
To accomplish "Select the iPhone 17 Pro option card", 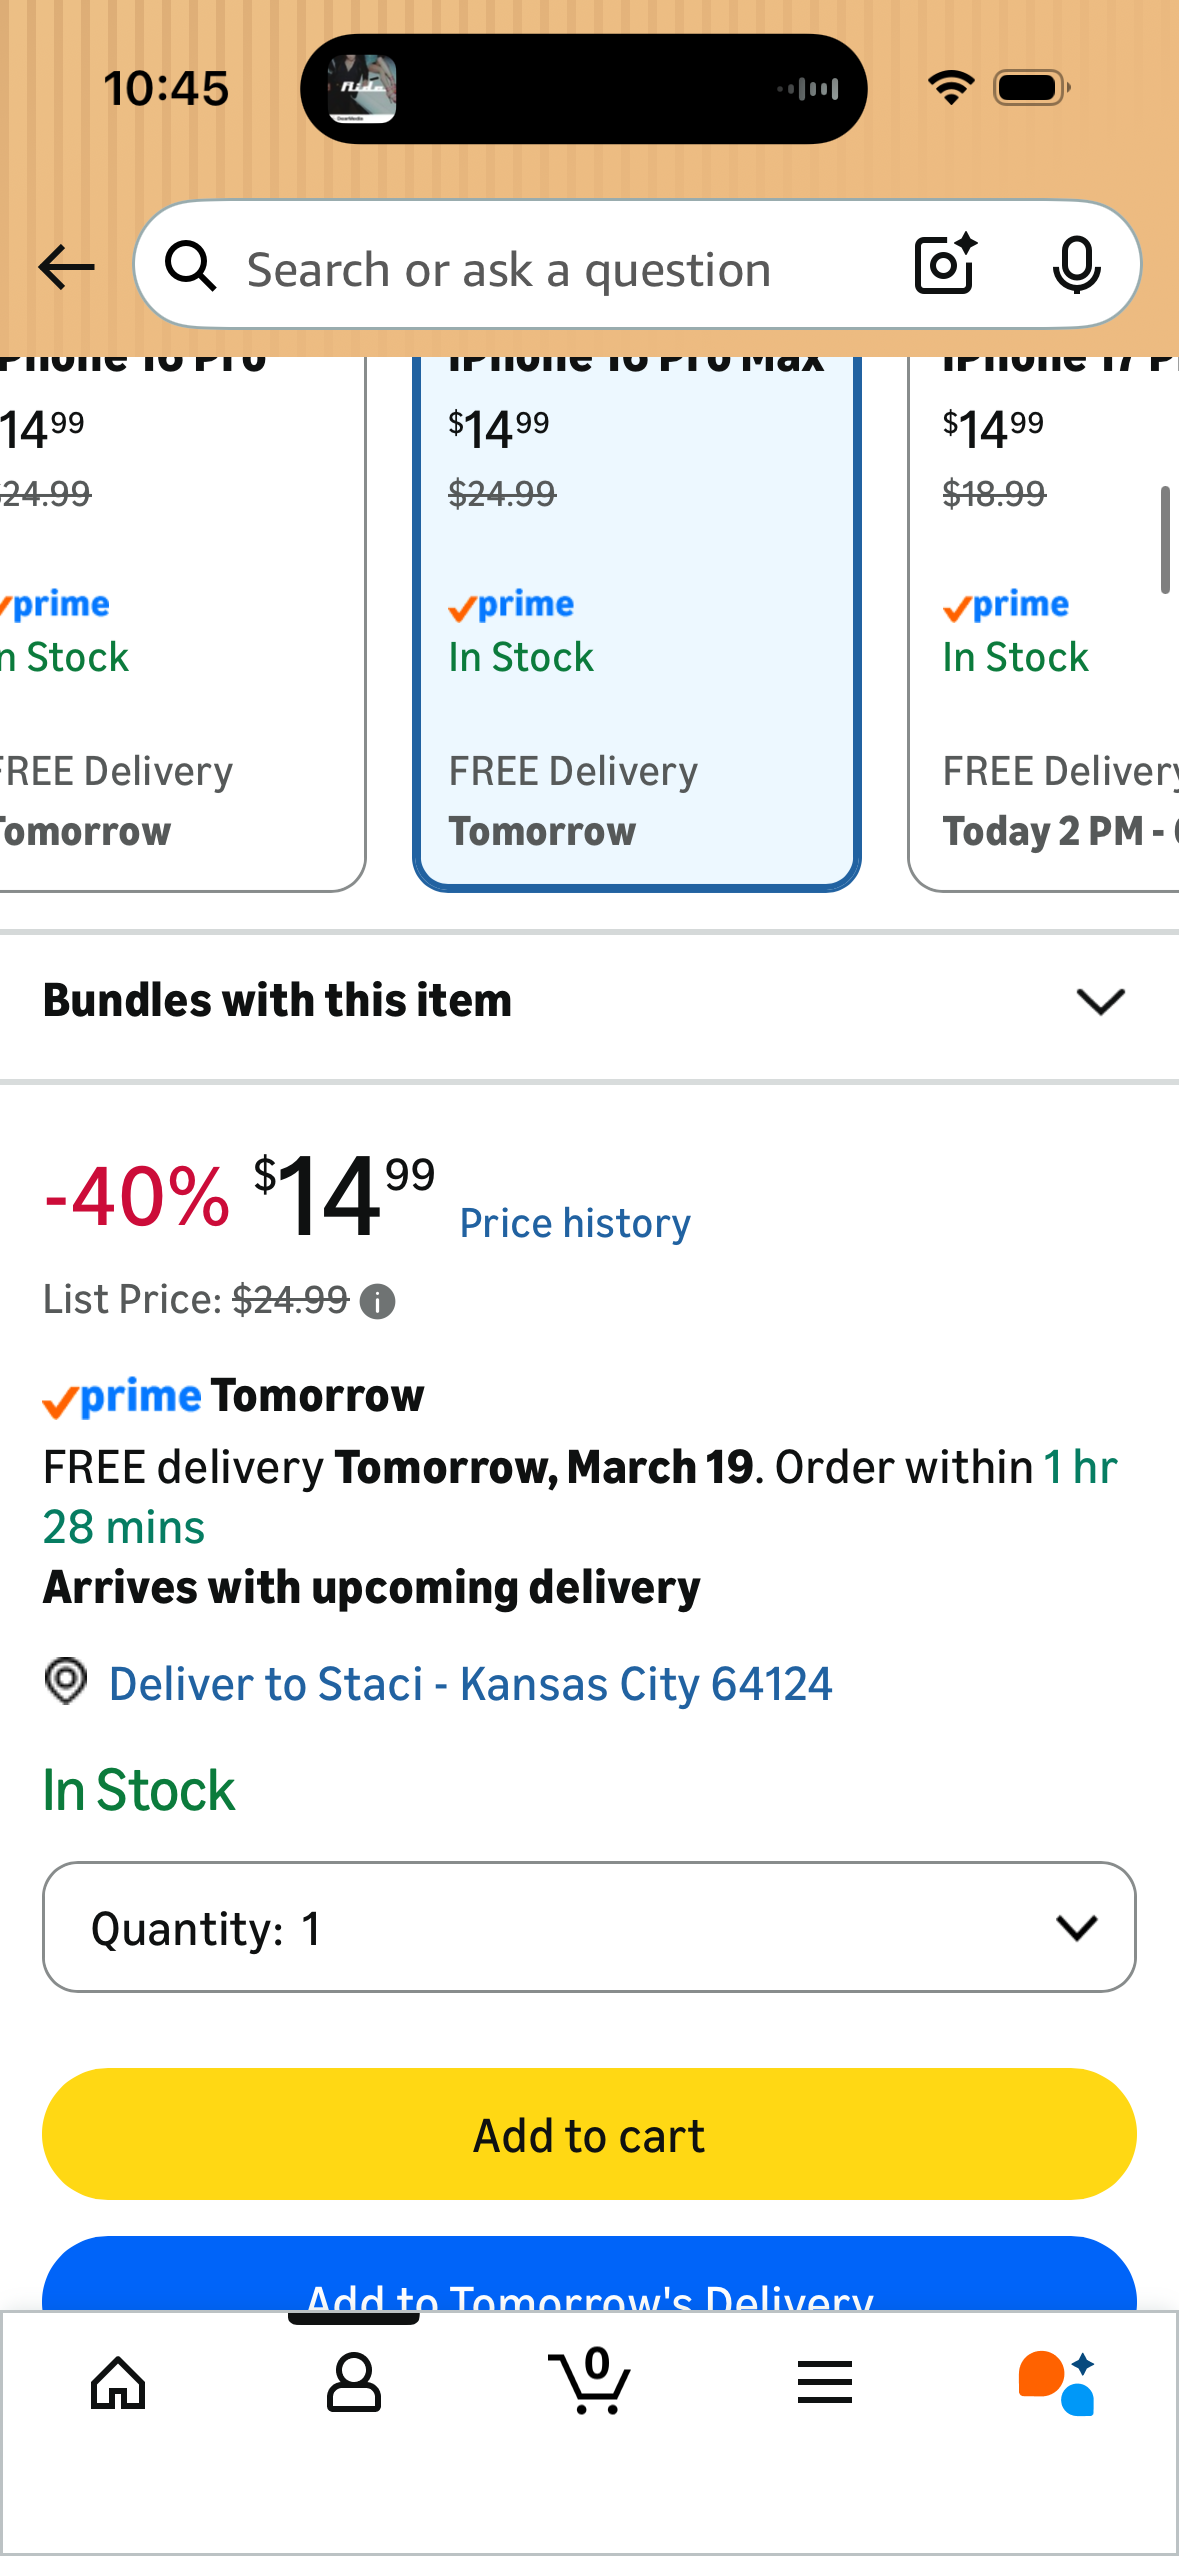I will [x=1044, y=622].
